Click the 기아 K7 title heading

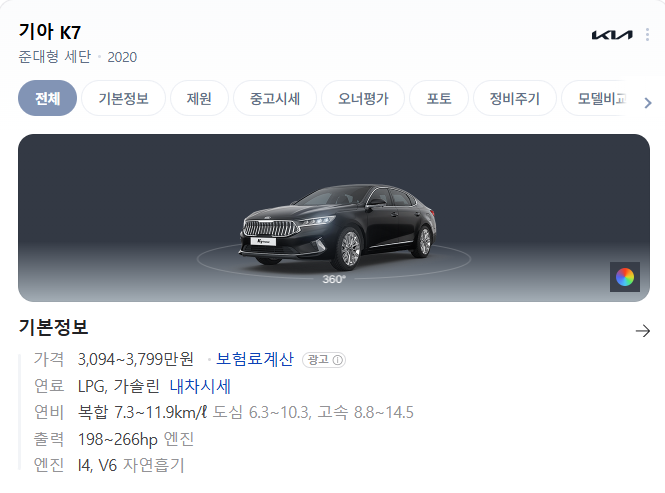click(50, 32)
